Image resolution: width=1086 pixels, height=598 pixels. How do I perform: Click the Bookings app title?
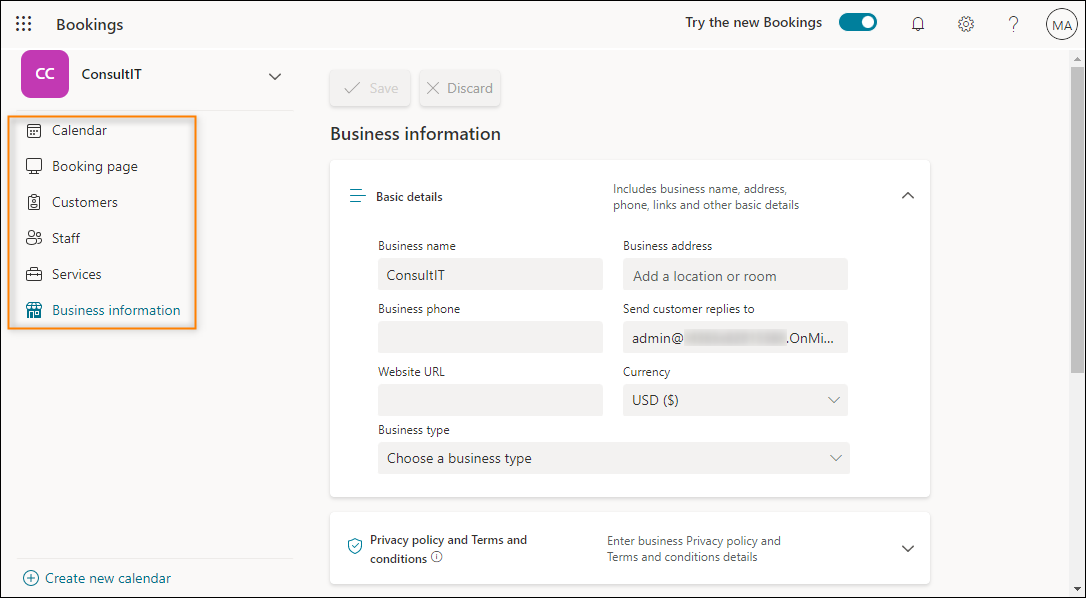(89, 24)
